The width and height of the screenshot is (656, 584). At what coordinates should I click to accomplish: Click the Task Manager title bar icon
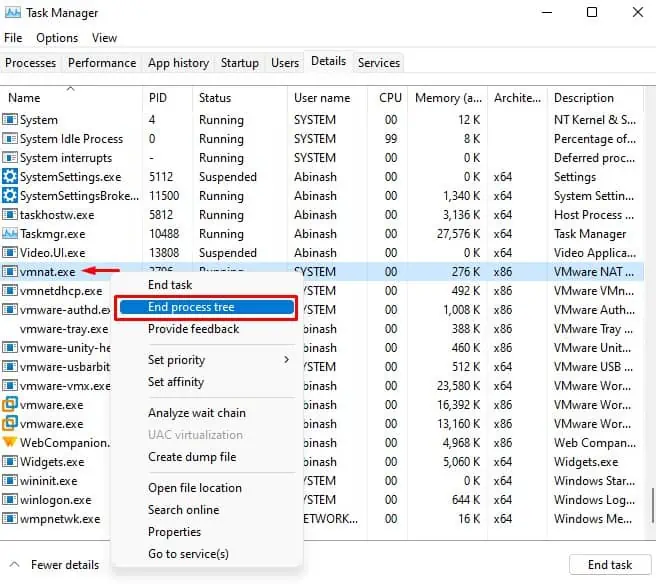[x=13, y=13]
